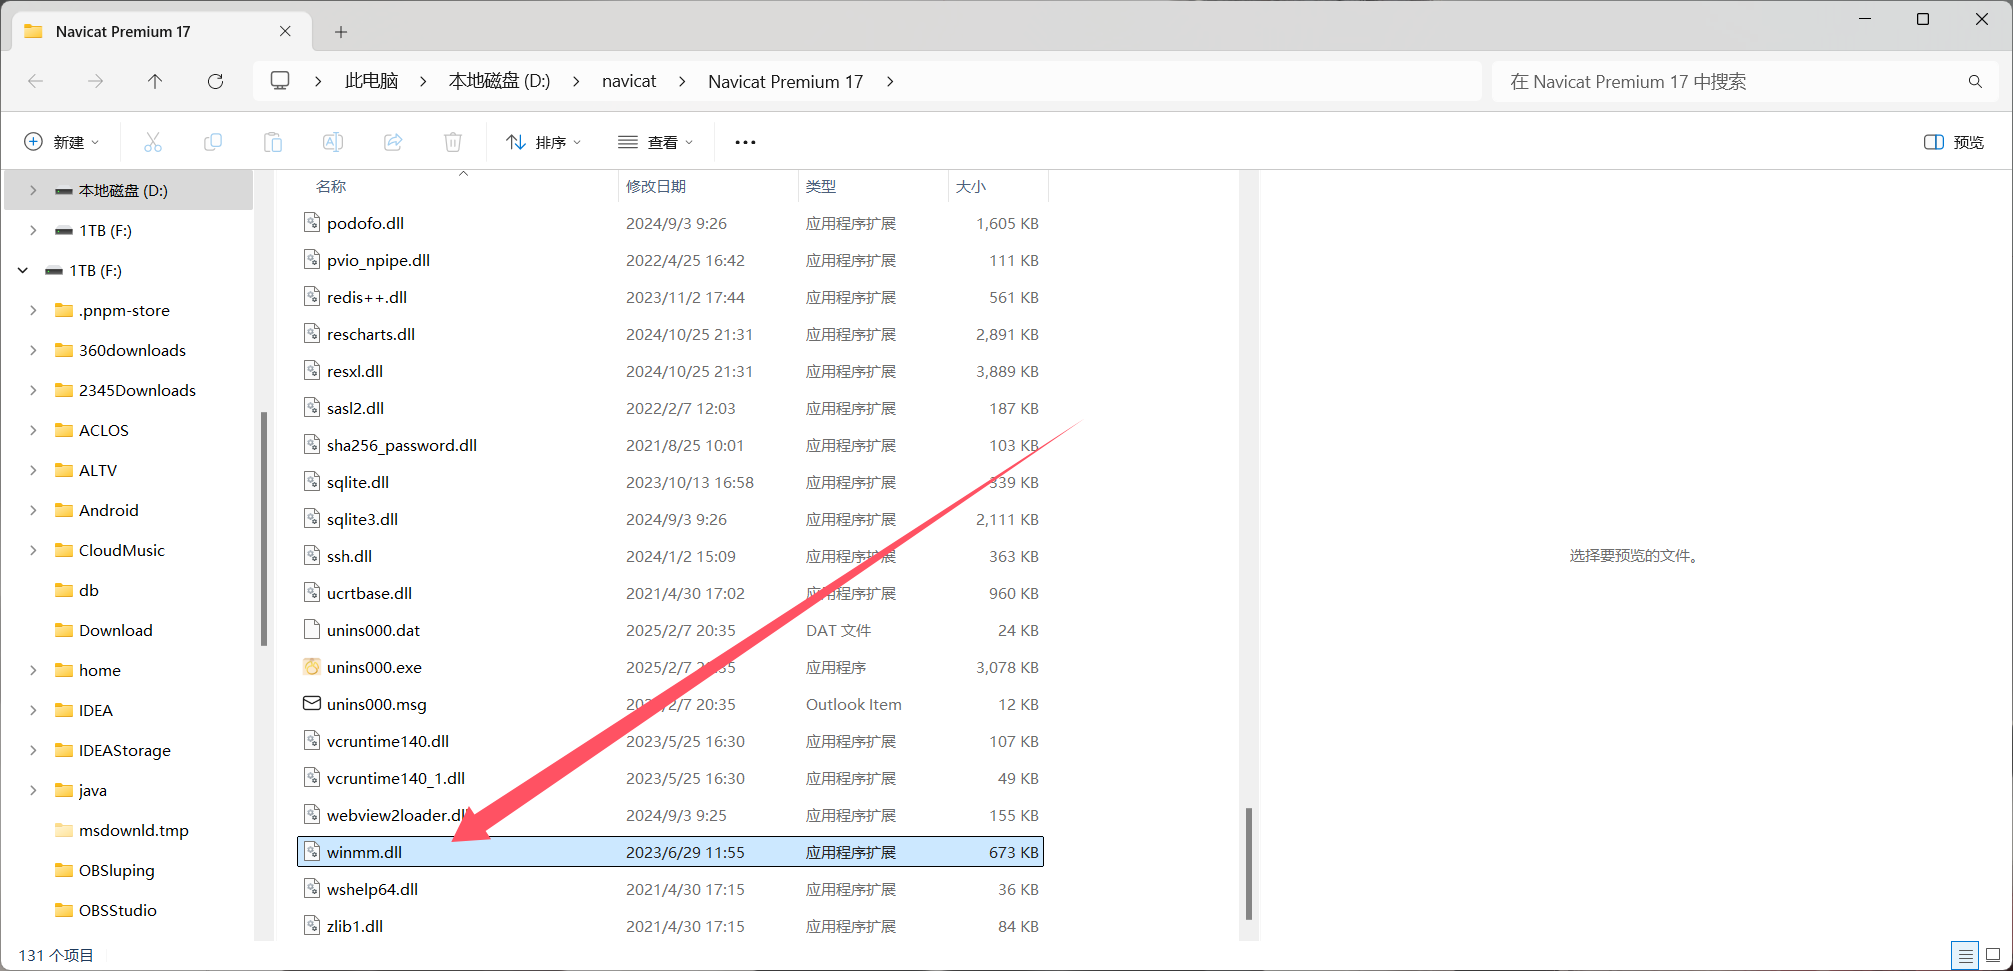Select the wshelp64.dll file

tap(670, 889)
